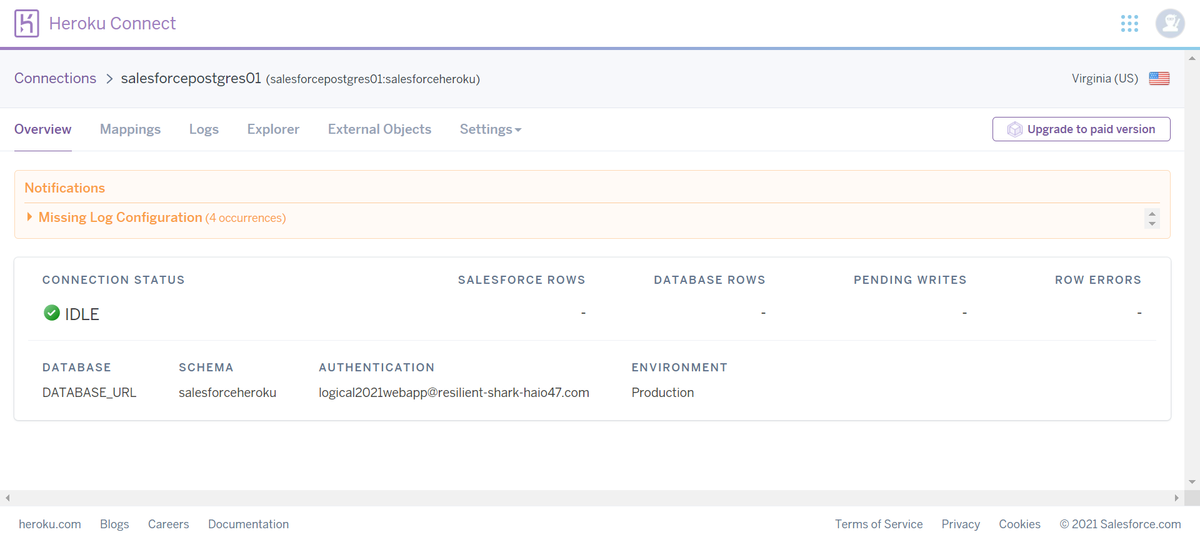Click the vertical scrollbar down arrow
The width and height of the screenshot is (1200, 542).
pos(1192,482)
